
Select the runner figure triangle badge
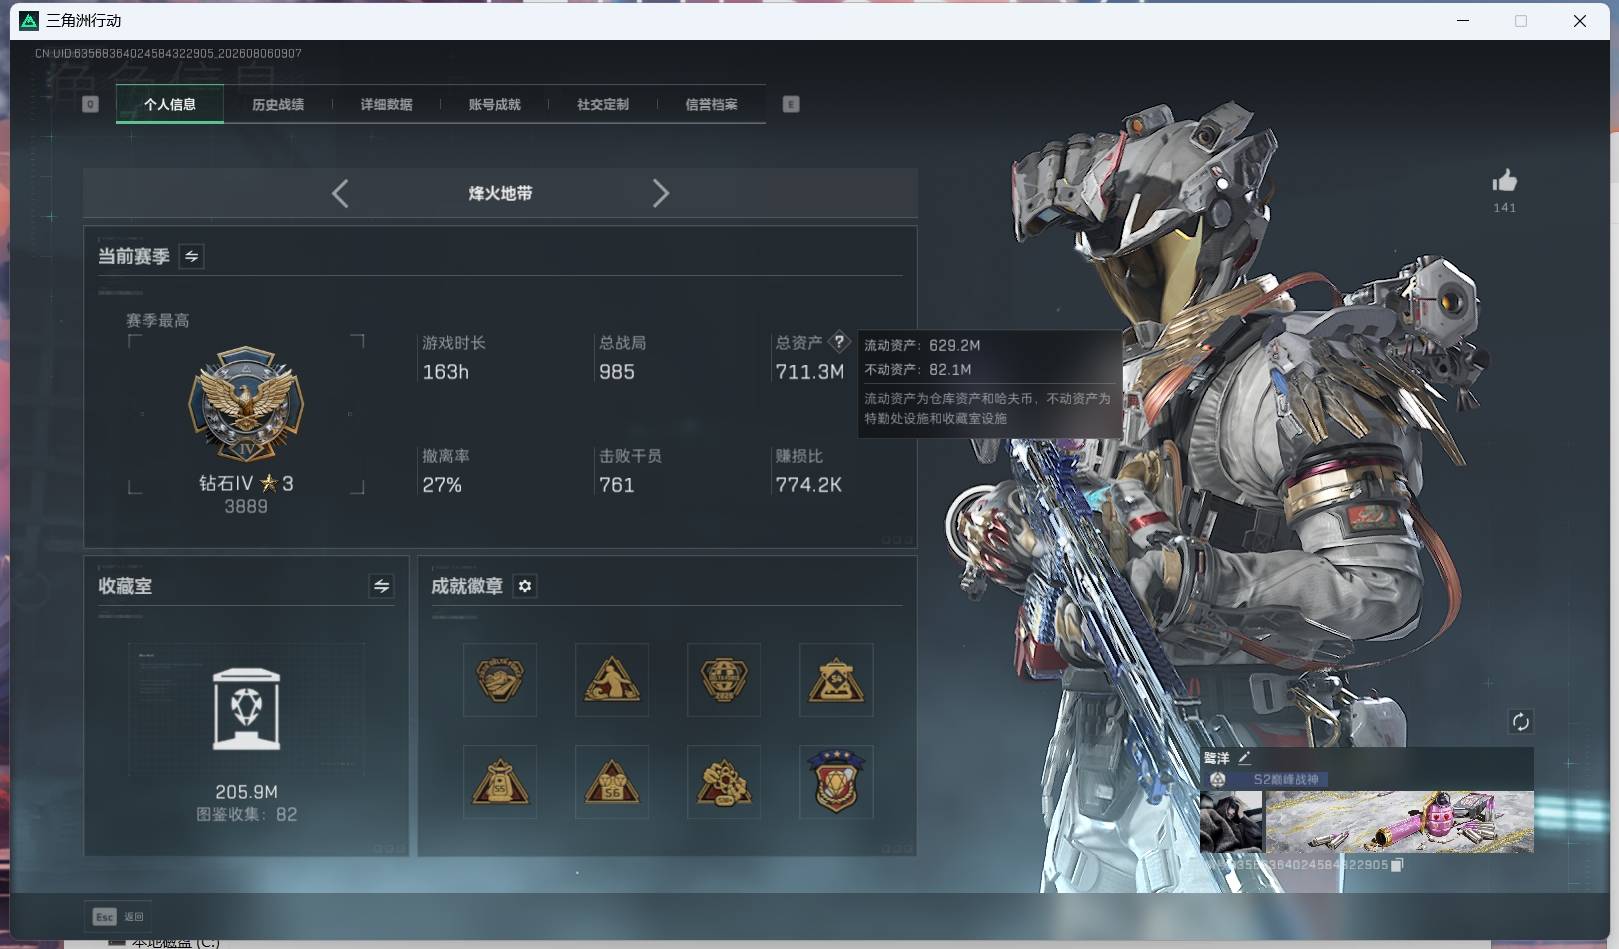(x=612, y=680)
